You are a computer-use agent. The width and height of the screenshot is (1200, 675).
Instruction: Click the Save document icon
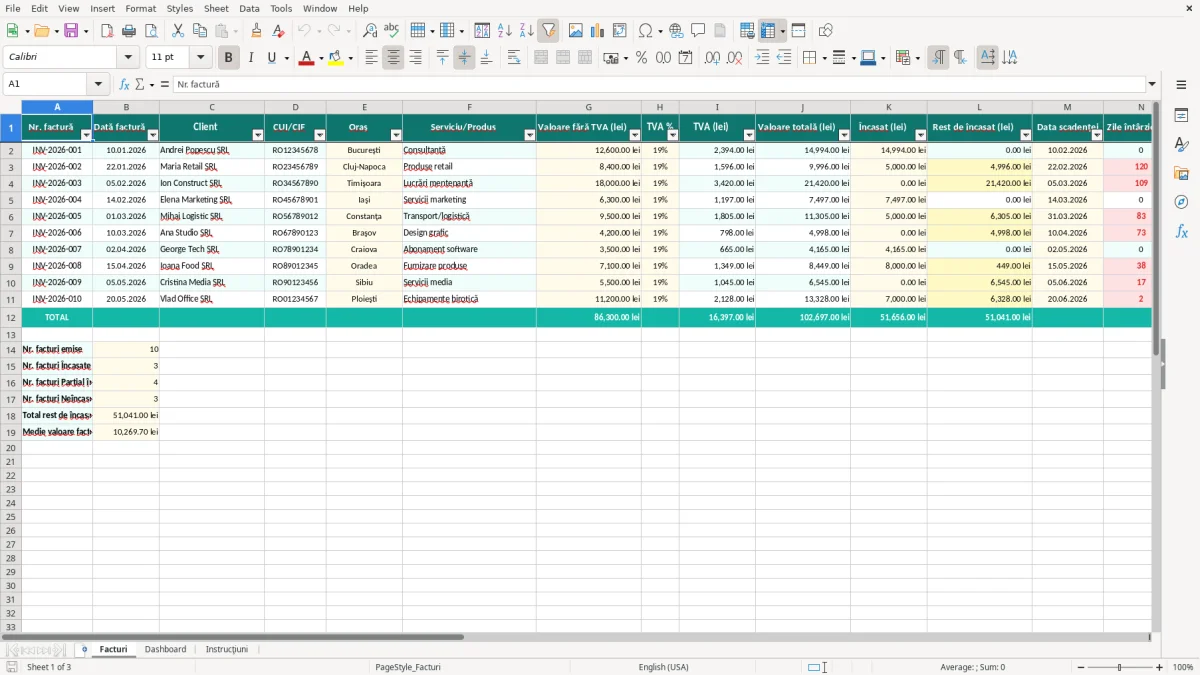tap(71, 31)
